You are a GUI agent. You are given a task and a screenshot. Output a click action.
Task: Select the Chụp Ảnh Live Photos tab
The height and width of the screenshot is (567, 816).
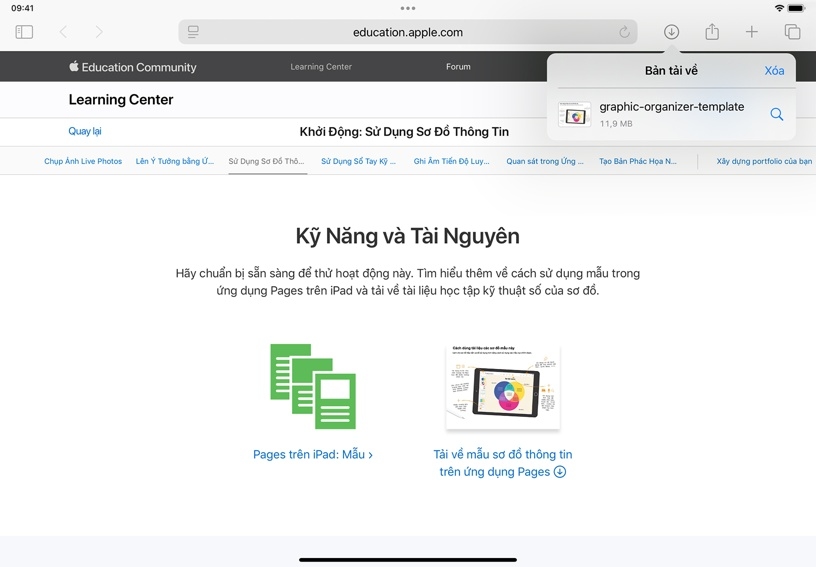click(83, 161)
